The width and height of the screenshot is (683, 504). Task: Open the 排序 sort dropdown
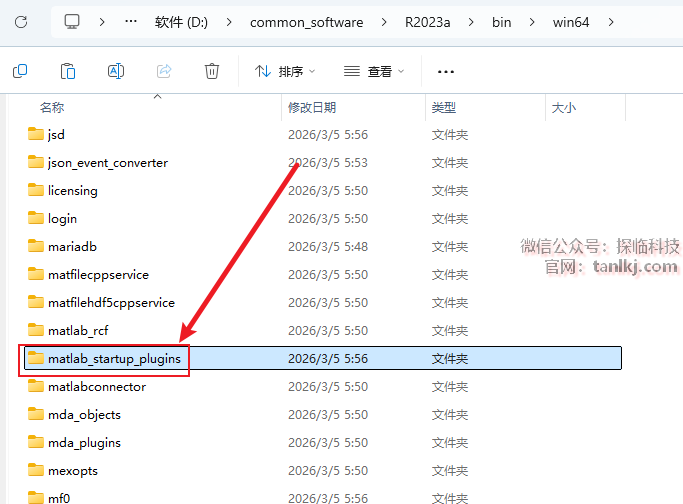(x=285, y=71)
